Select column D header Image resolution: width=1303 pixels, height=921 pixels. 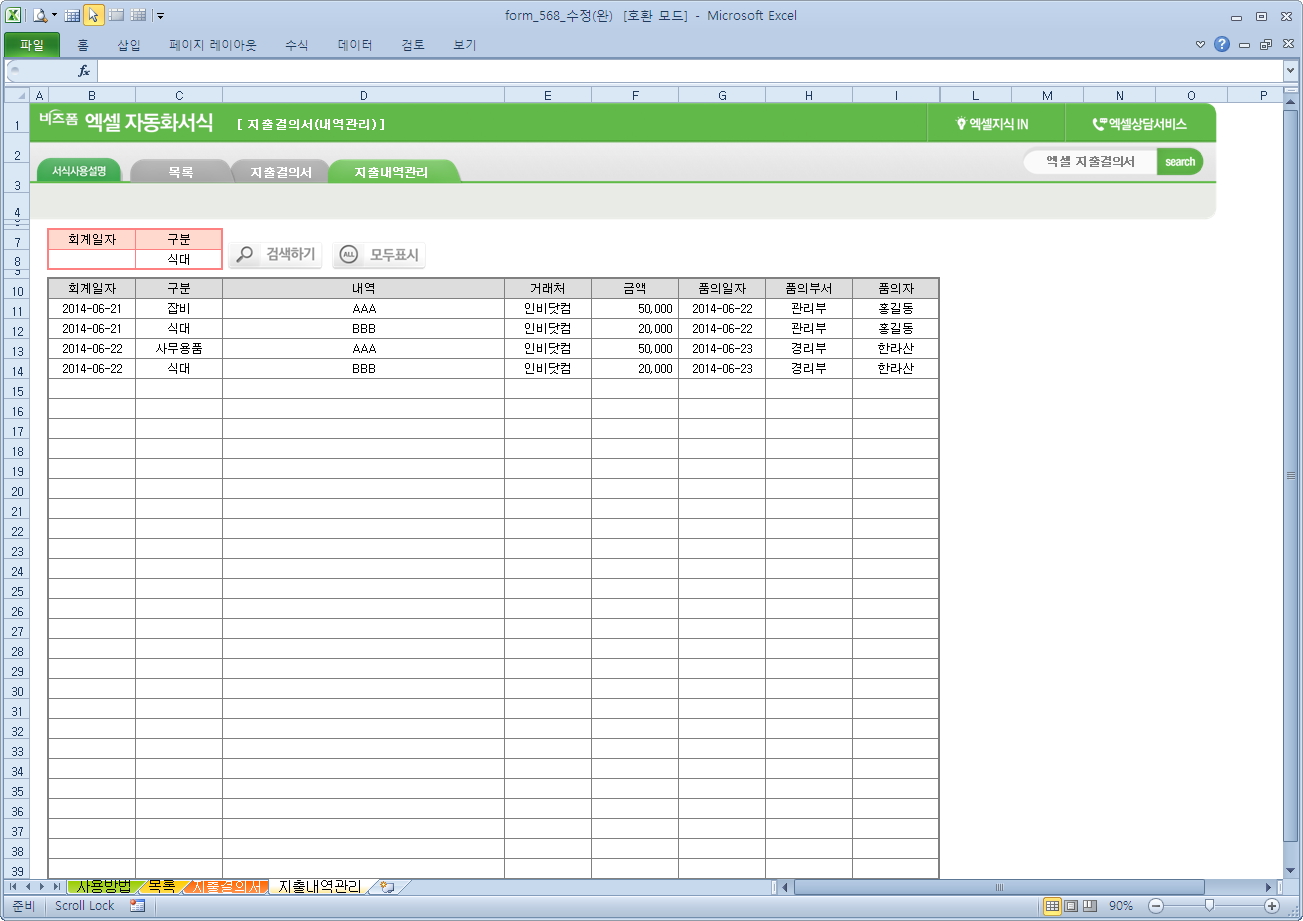(364, 95)
